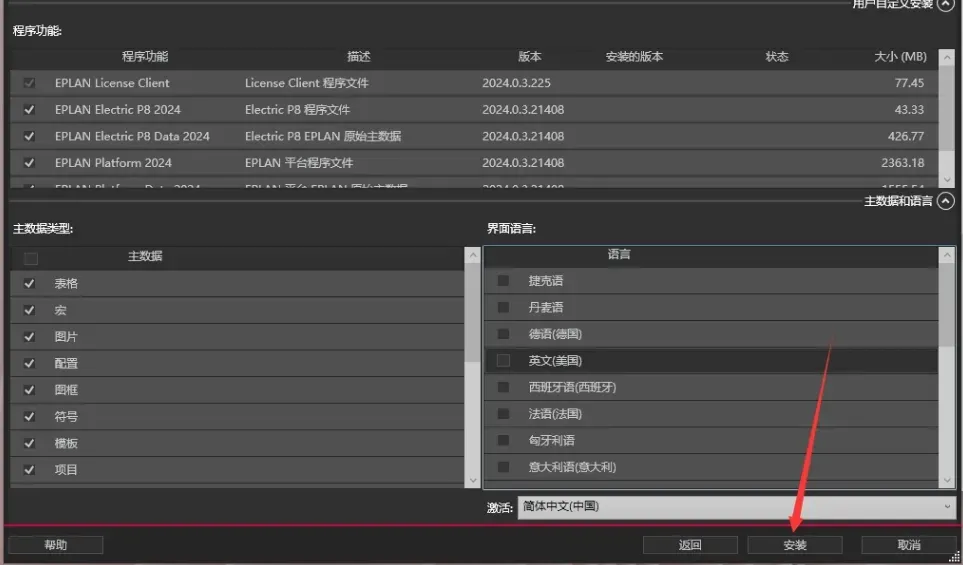Enable 西班牙语(西班牙) language checkbox
Viewport: 963px width, 565px height.
pos(503,387)
